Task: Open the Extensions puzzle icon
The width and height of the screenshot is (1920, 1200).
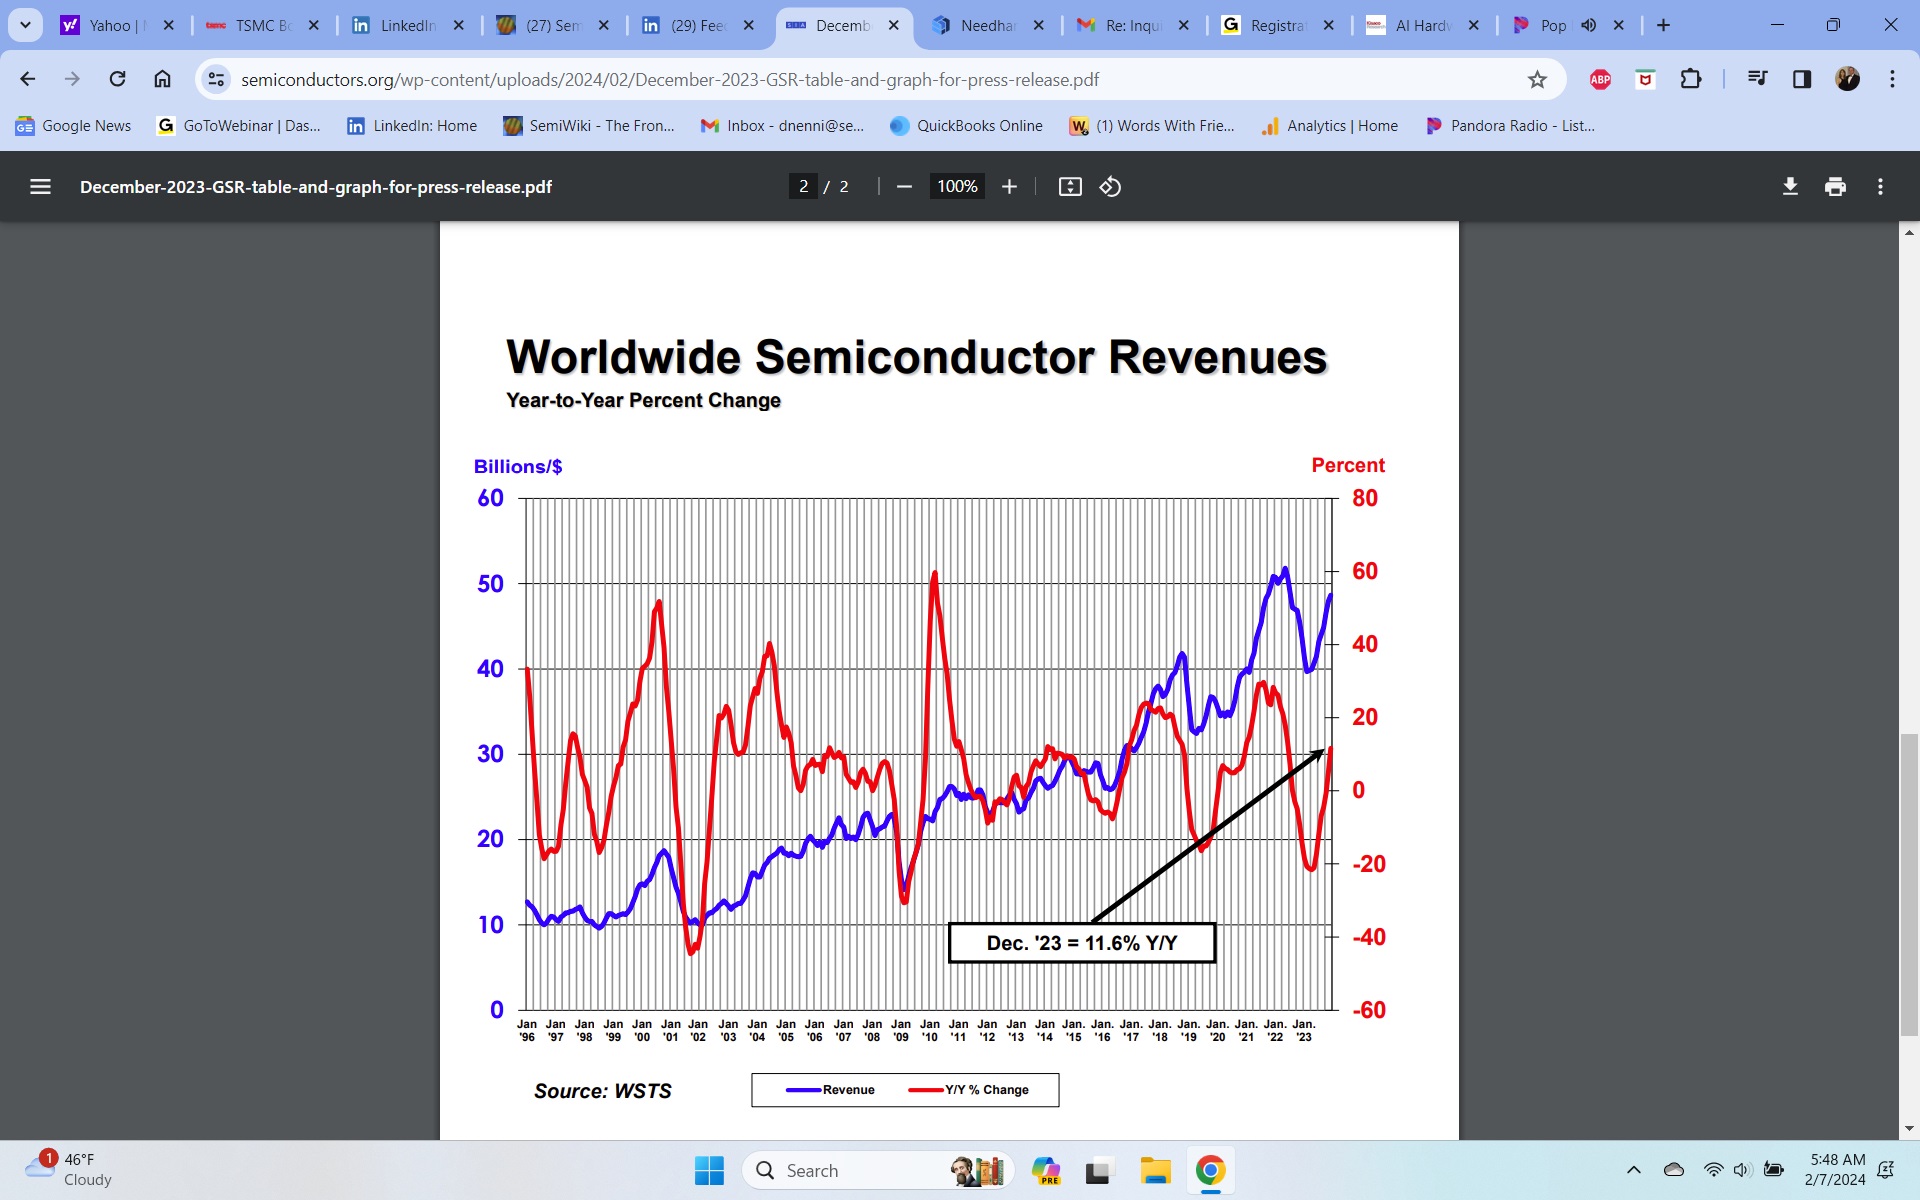Action: (1690, 79)
